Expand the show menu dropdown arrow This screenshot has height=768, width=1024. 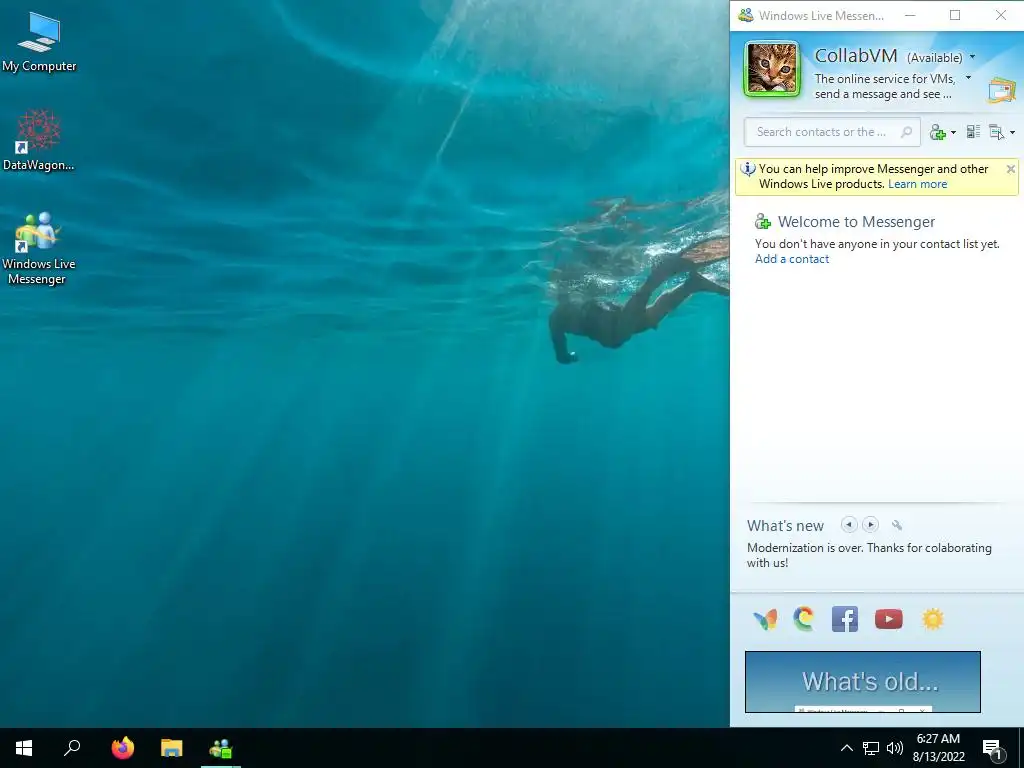pos(1012,133)
